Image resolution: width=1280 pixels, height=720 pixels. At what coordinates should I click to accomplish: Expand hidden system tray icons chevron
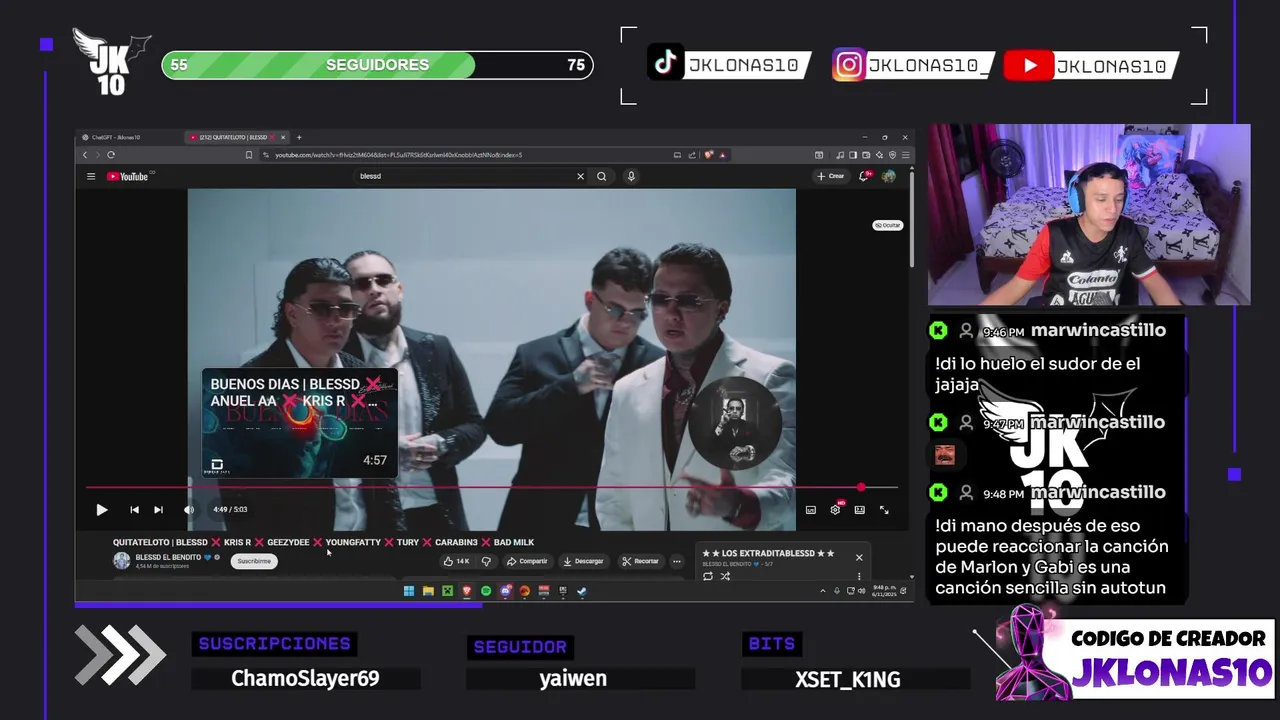[x=823, y=591]
